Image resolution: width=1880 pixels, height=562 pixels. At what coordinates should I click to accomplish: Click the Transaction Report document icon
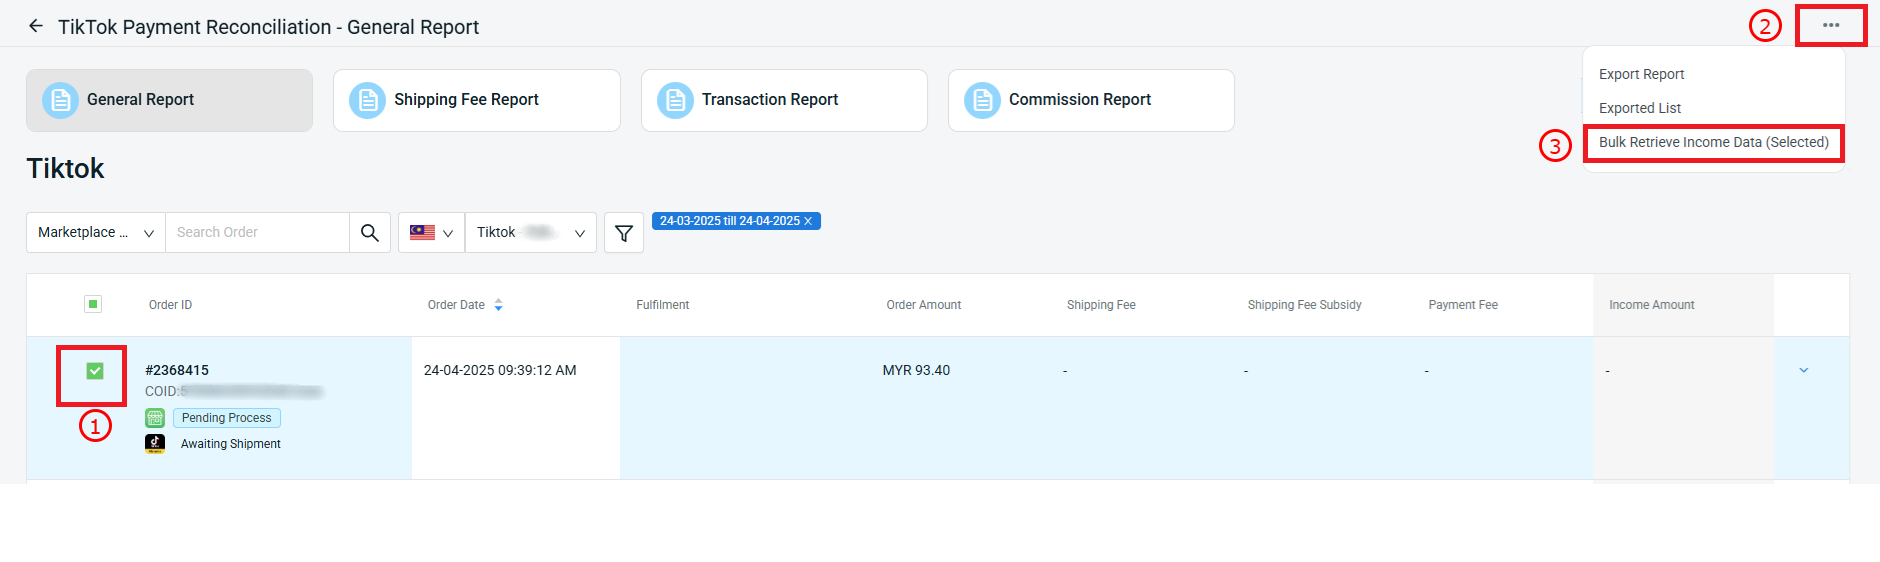(x=675, y=100)
